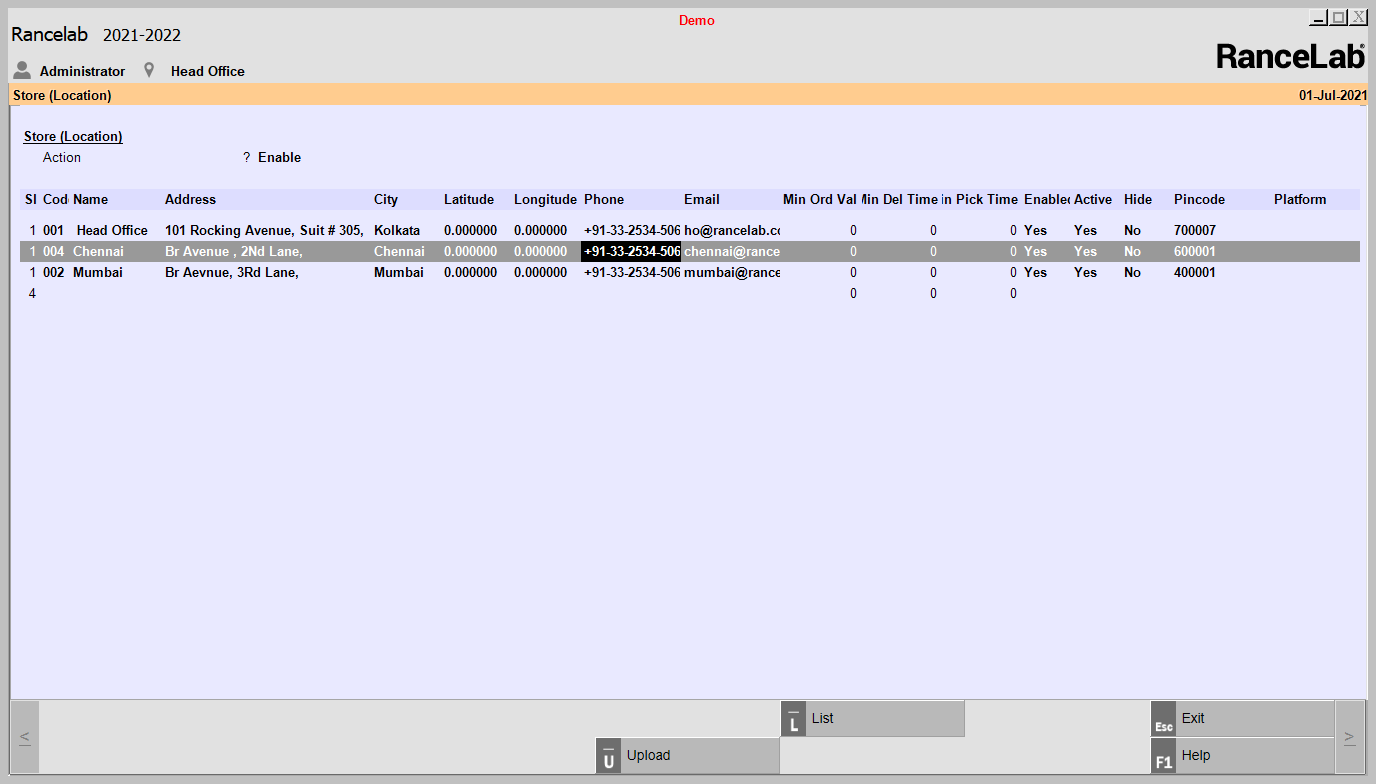Screen dimensions: 1376x784
Task: Click the Exit button
Action: [x=1243, y=719]
